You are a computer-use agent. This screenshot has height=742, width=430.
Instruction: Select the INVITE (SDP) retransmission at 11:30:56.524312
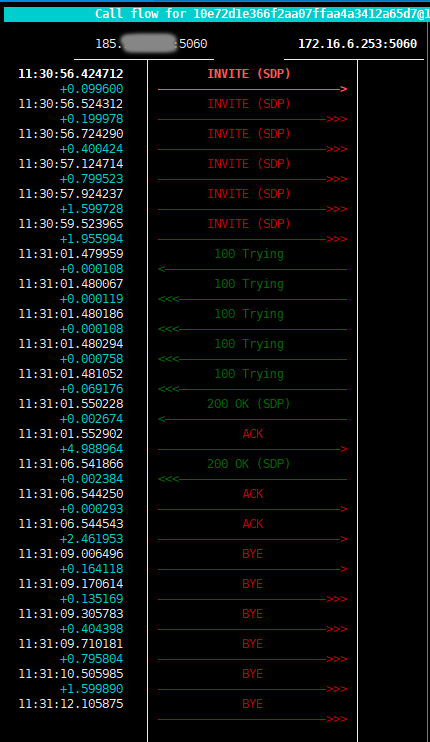[249, 104]
